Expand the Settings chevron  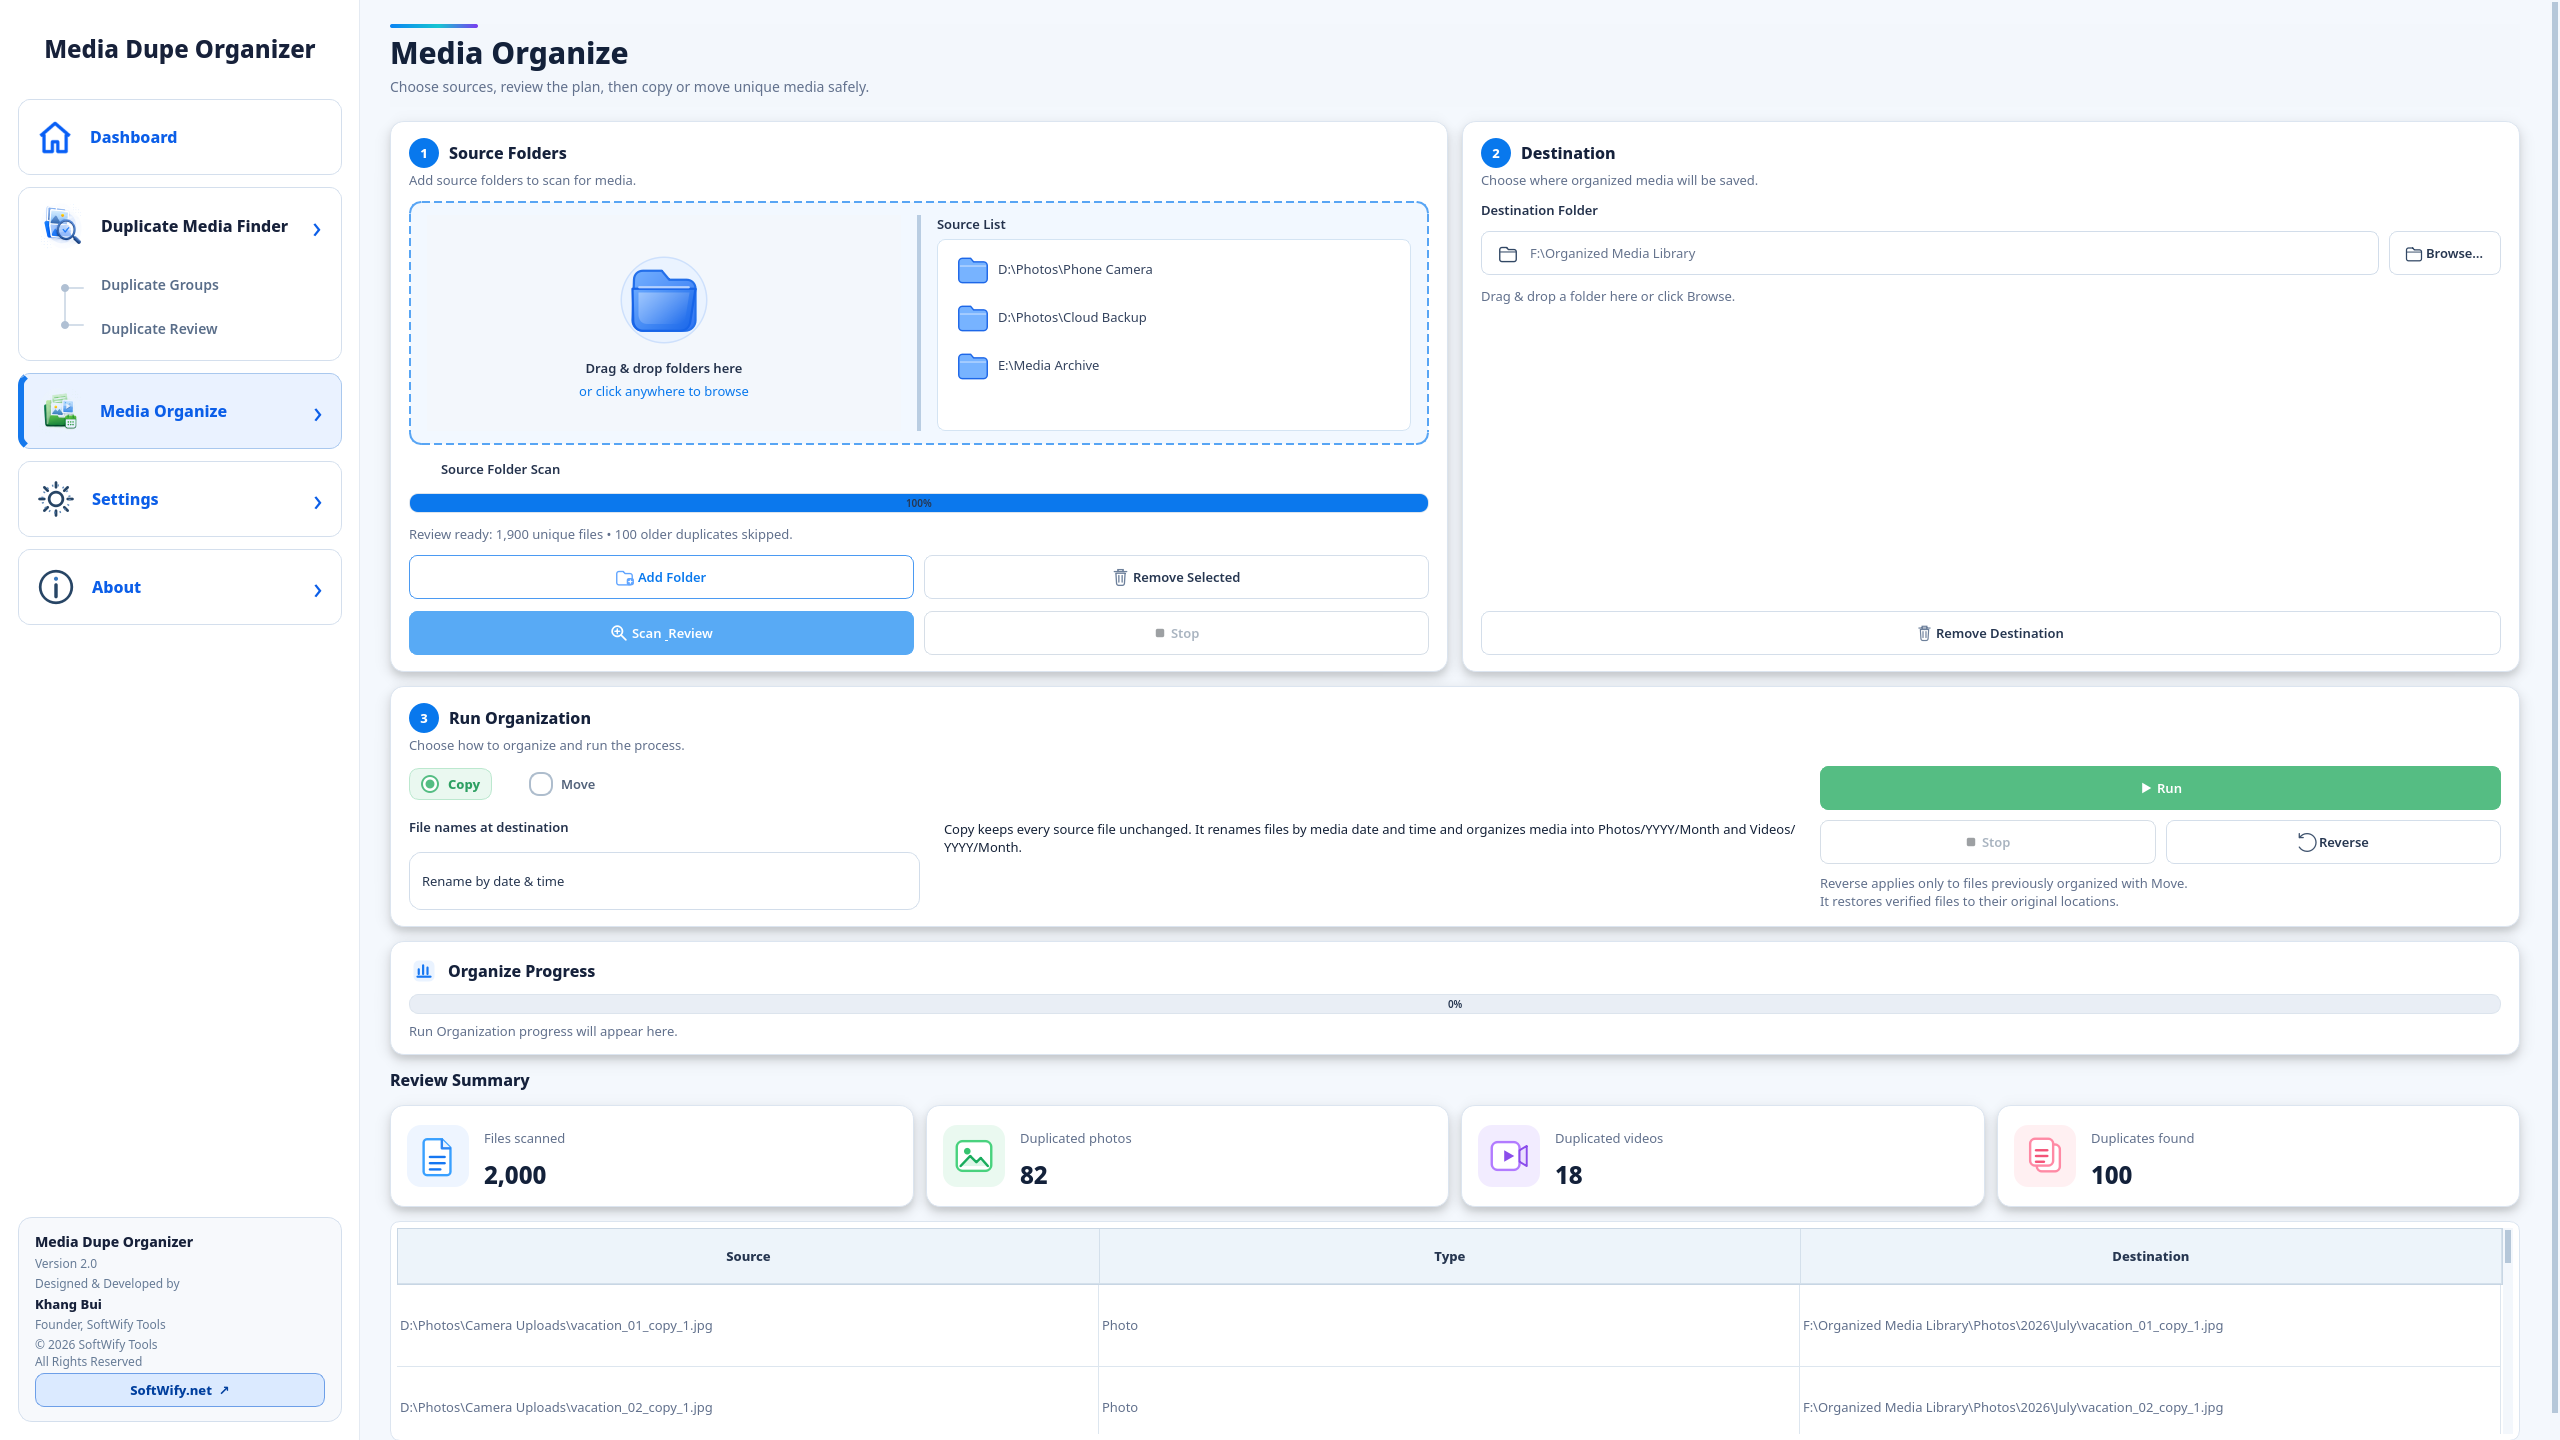click(x=318, y=502)
